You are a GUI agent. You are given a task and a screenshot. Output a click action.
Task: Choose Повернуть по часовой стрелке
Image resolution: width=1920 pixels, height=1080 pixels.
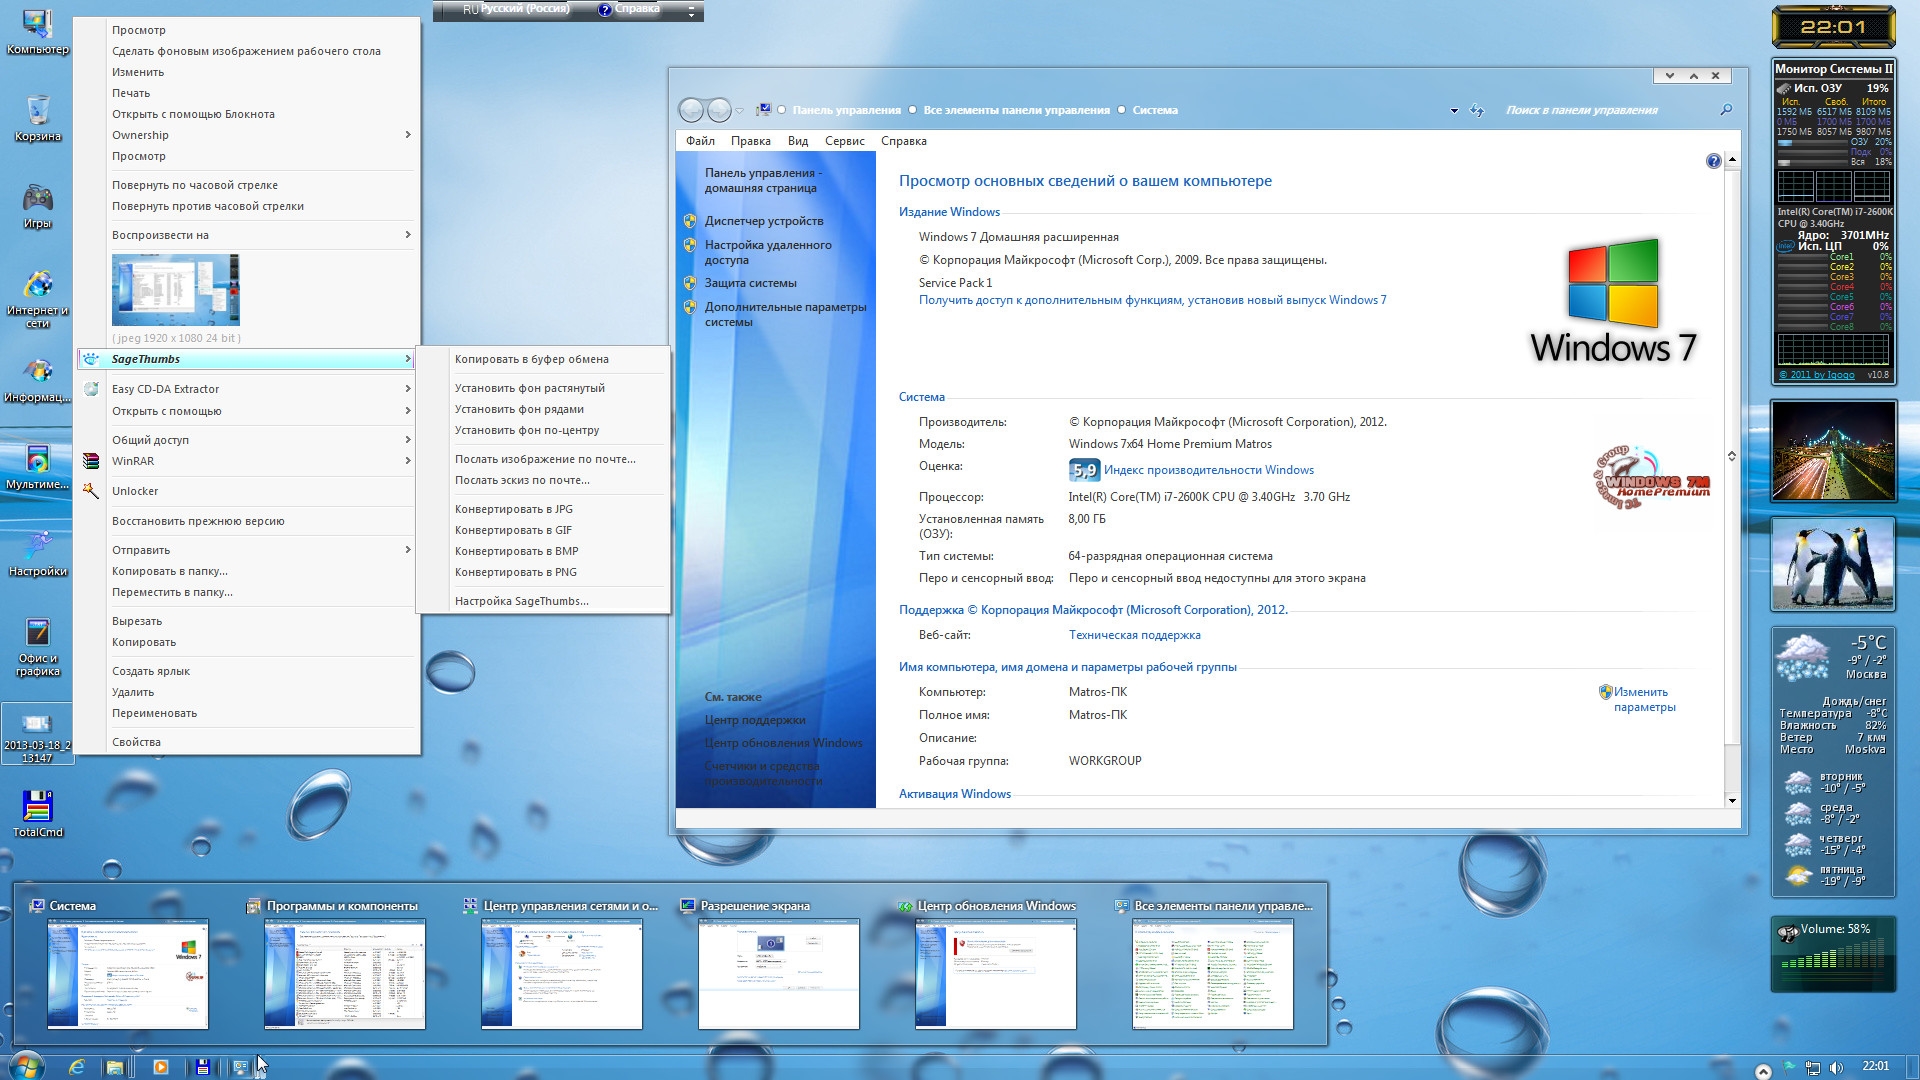click(248, 185)
